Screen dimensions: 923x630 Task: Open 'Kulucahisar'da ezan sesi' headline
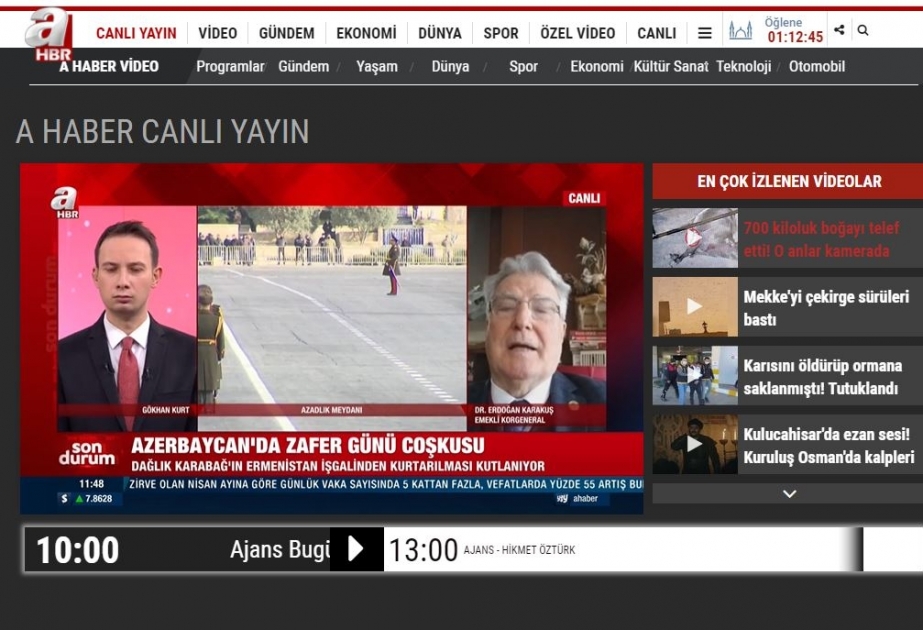tap(829, 445)
